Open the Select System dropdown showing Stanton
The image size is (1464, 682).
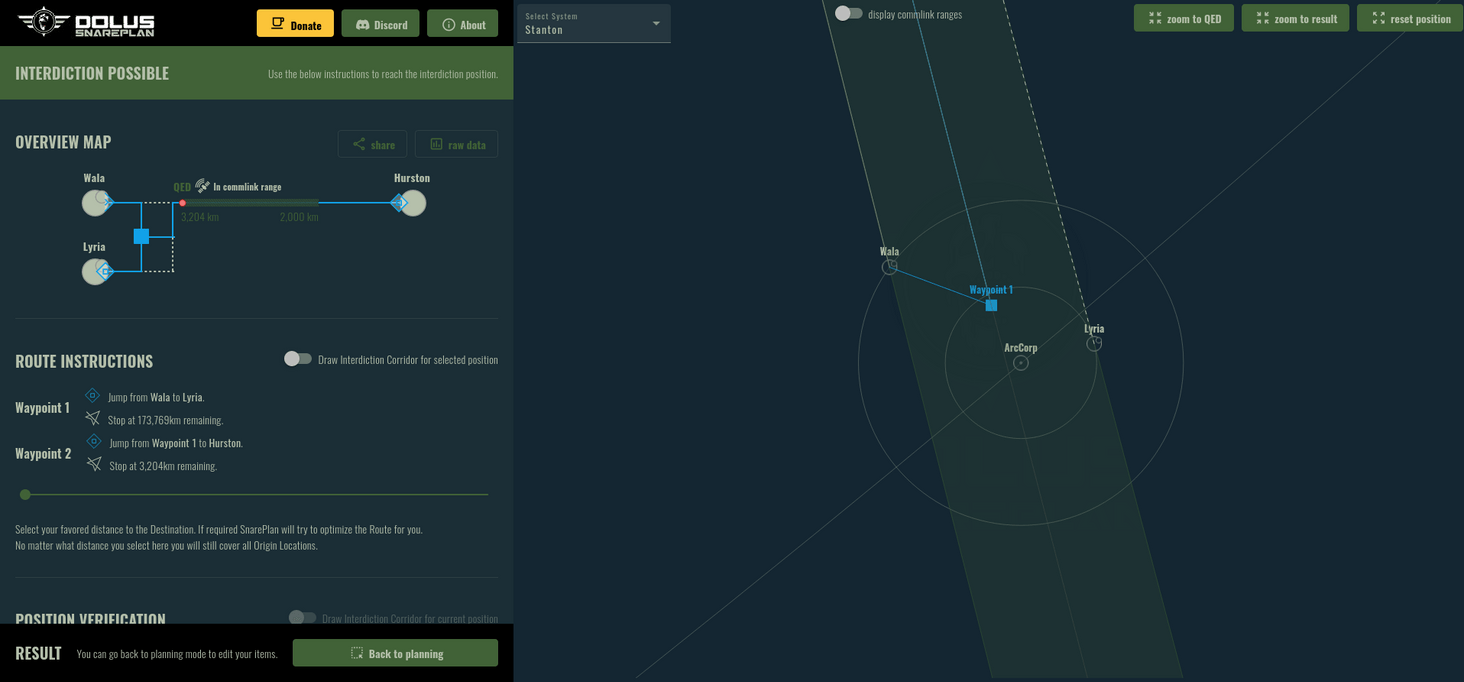(x=592, y=23)
